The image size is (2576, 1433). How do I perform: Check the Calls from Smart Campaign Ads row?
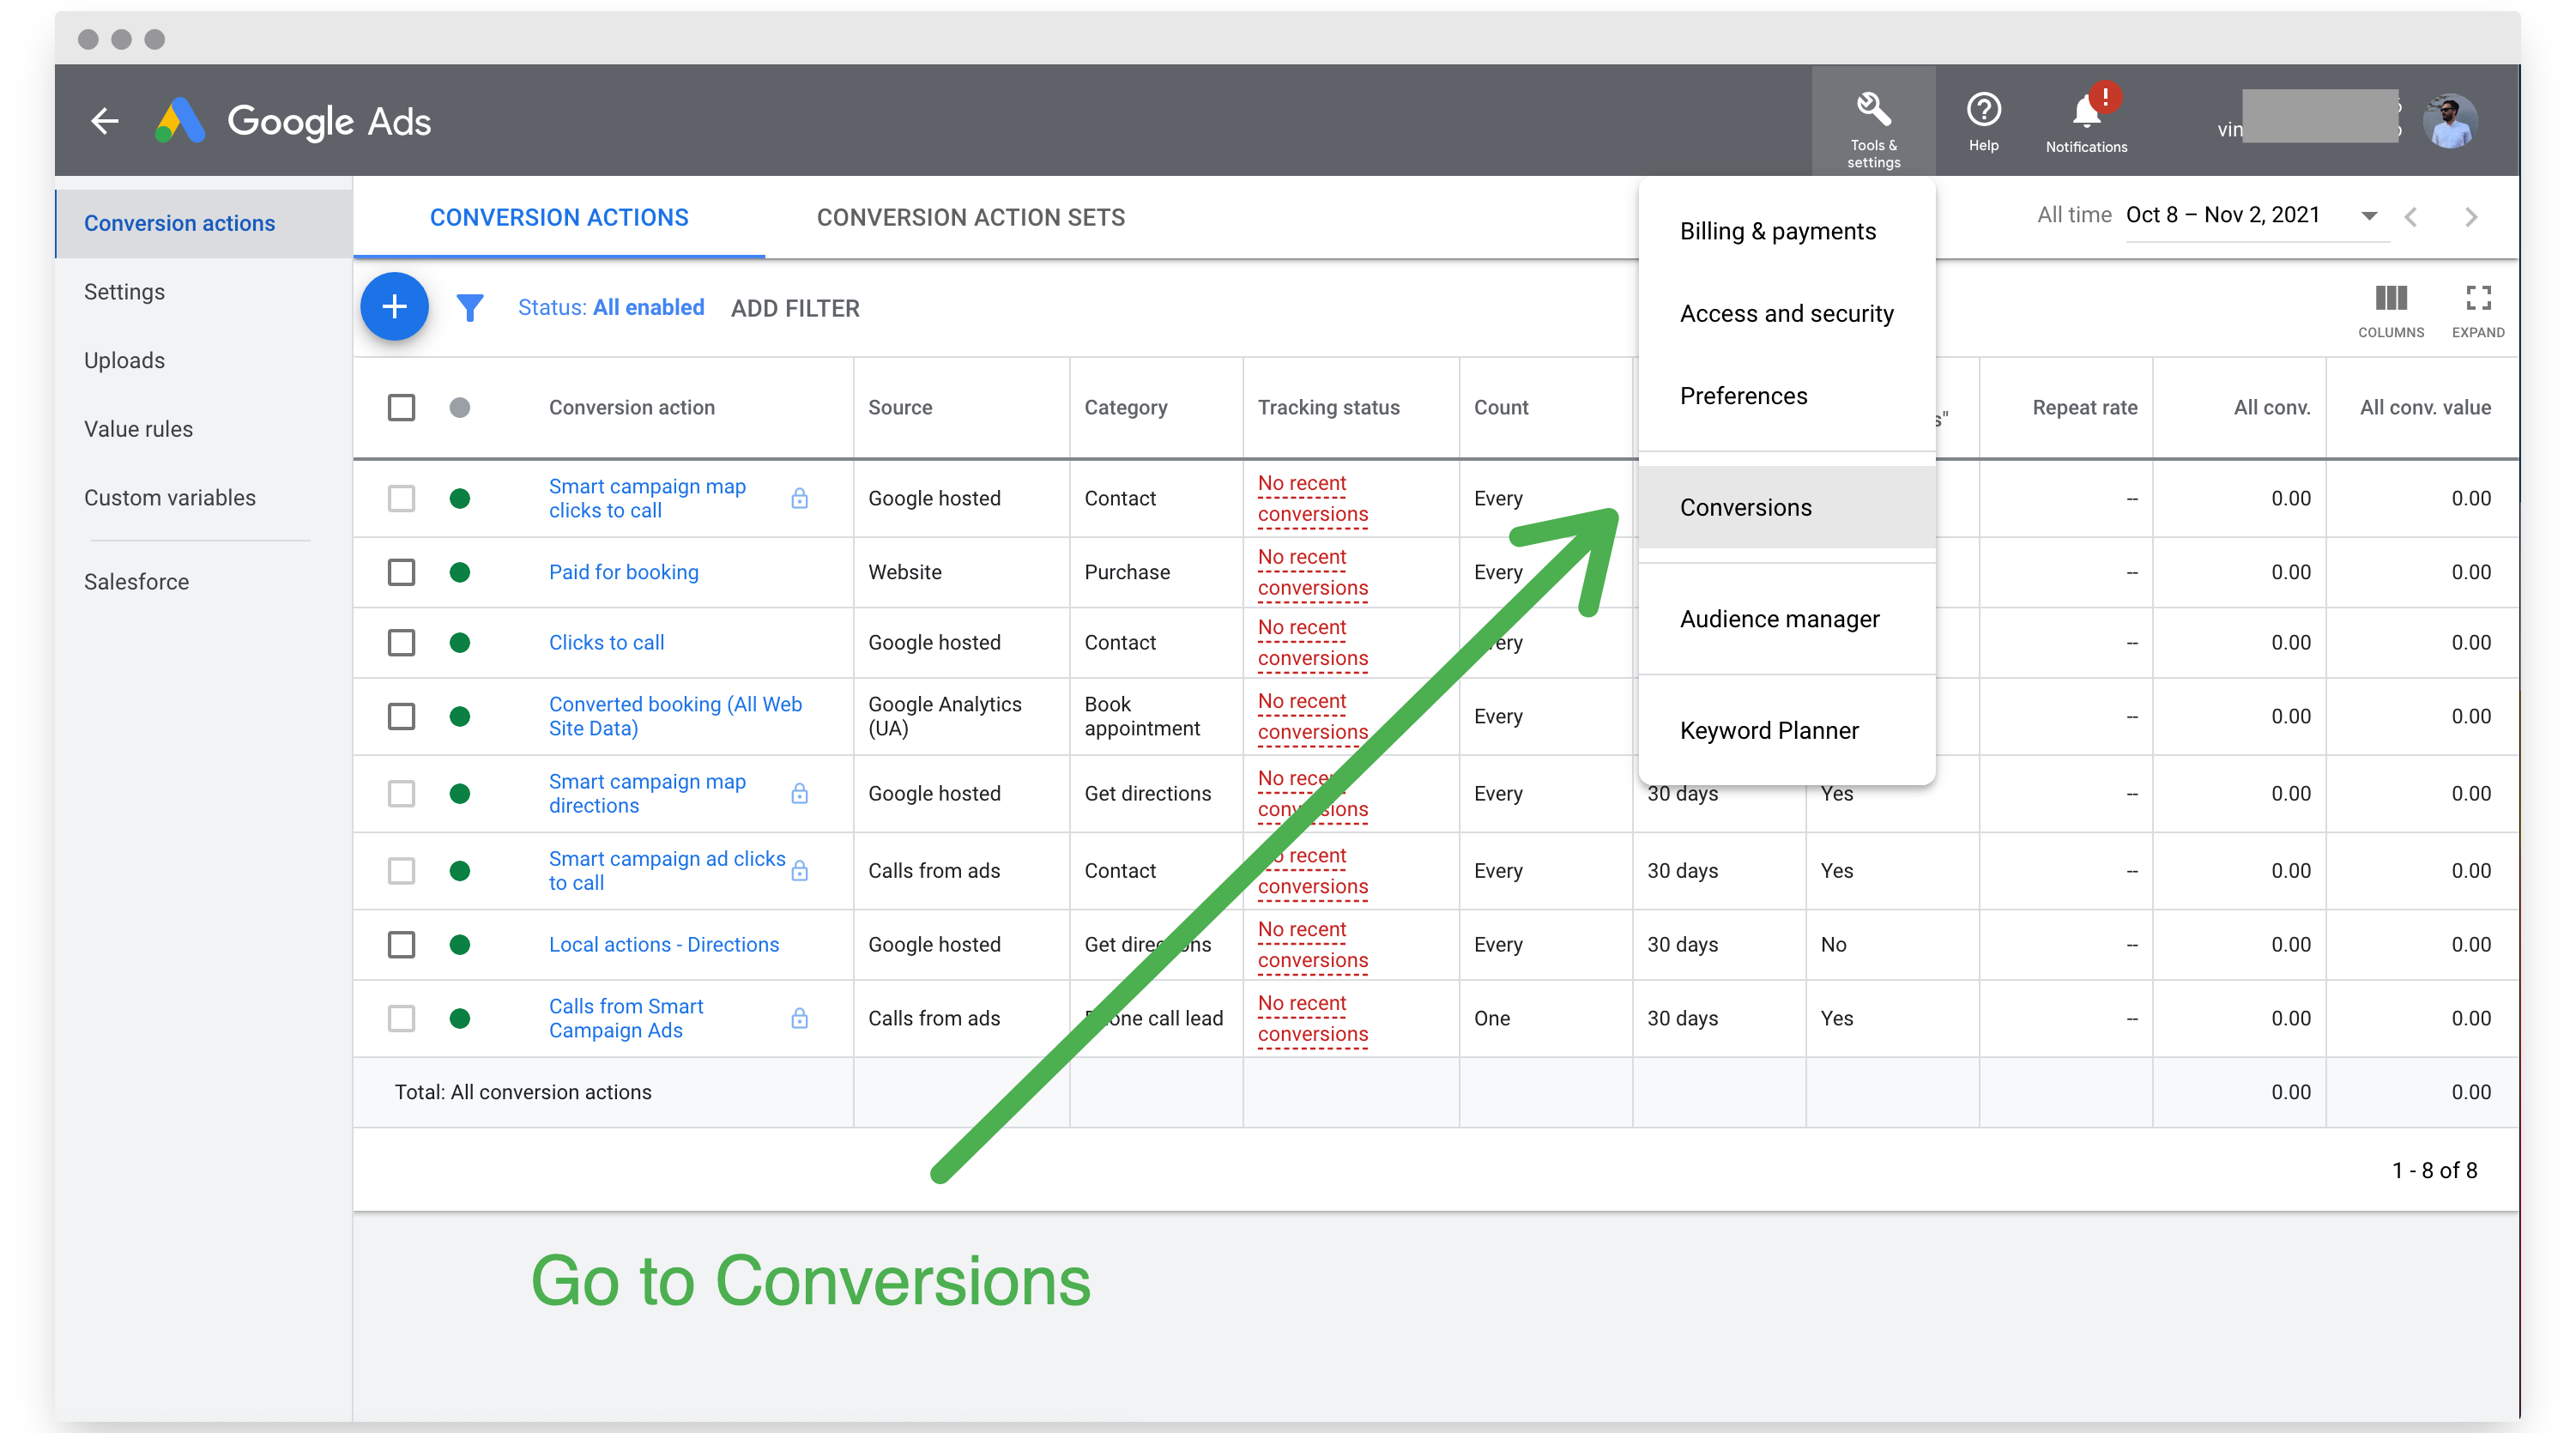click(401, 1018)
